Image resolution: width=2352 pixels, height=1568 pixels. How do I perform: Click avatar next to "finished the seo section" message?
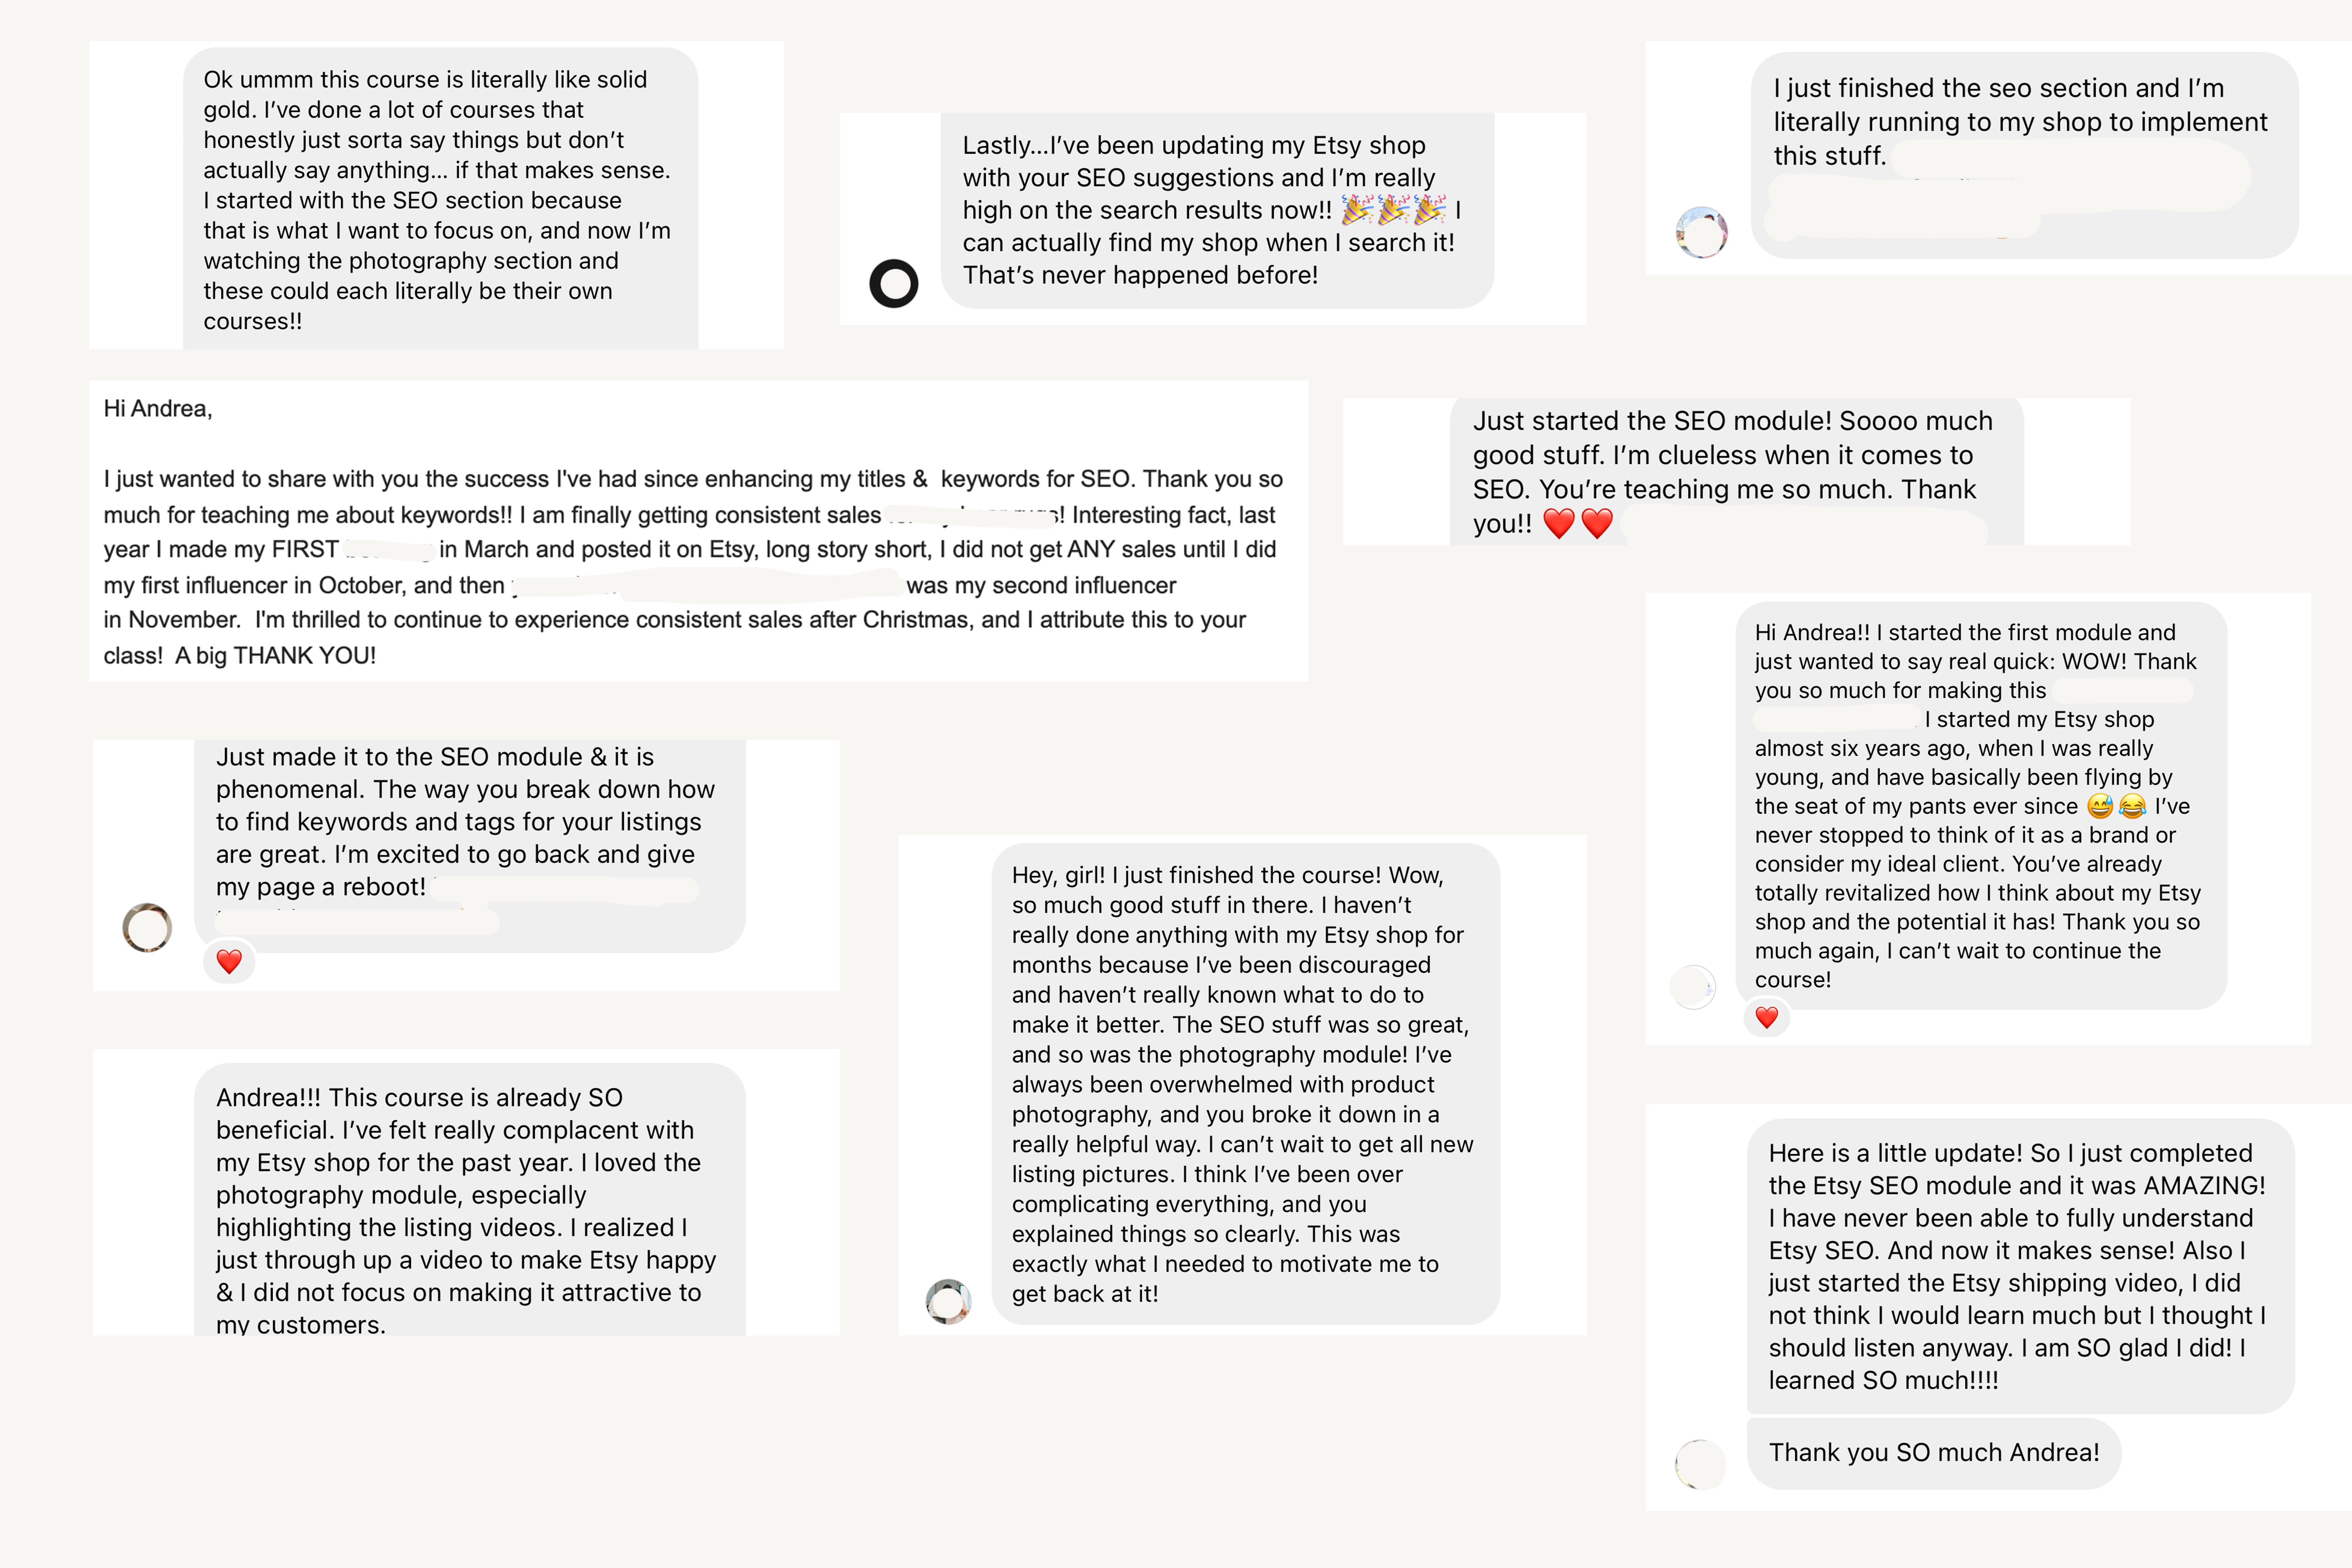(x=1701, y=233)
